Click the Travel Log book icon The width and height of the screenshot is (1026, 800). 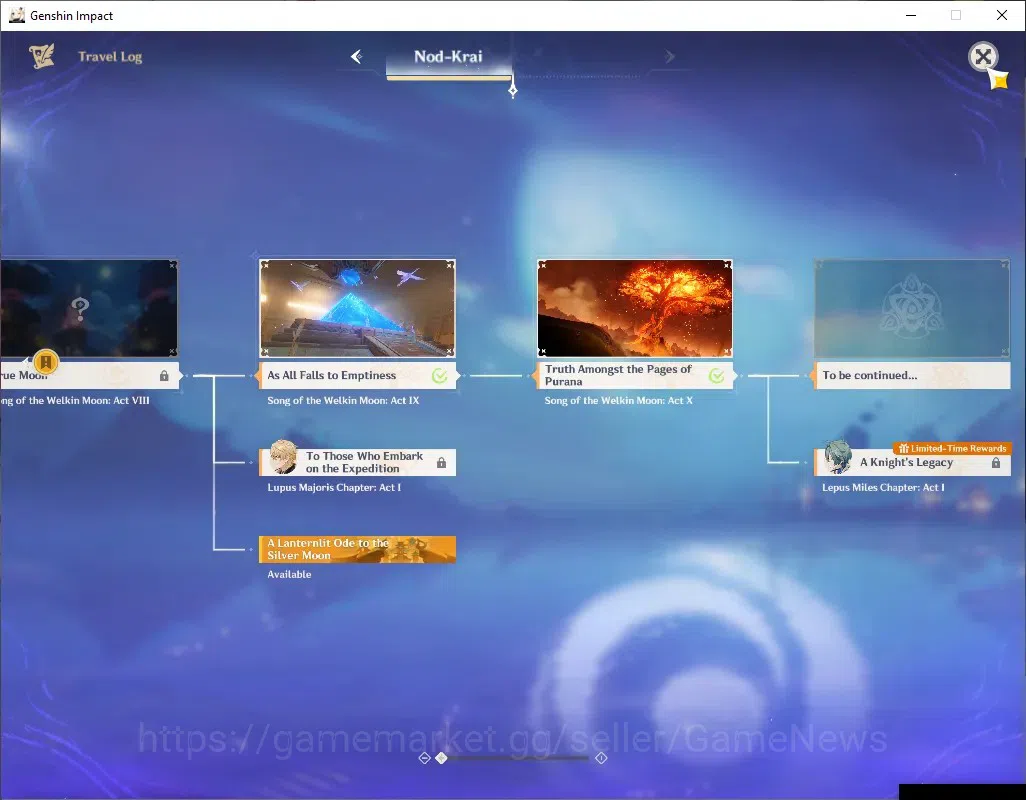click(41, 56)
